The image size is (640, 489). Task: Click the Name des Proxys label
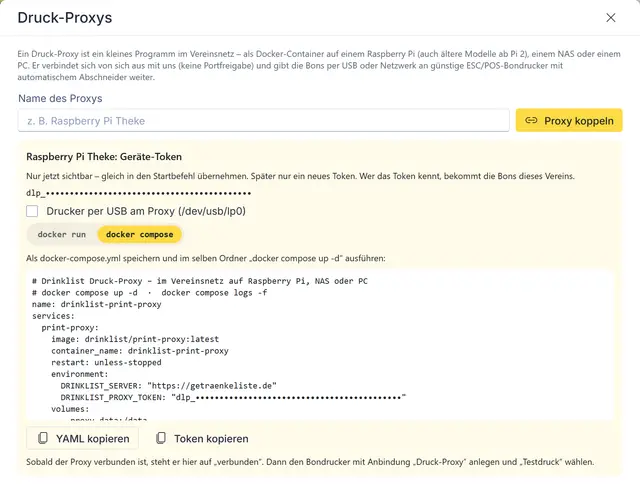(x=60, y=98)
